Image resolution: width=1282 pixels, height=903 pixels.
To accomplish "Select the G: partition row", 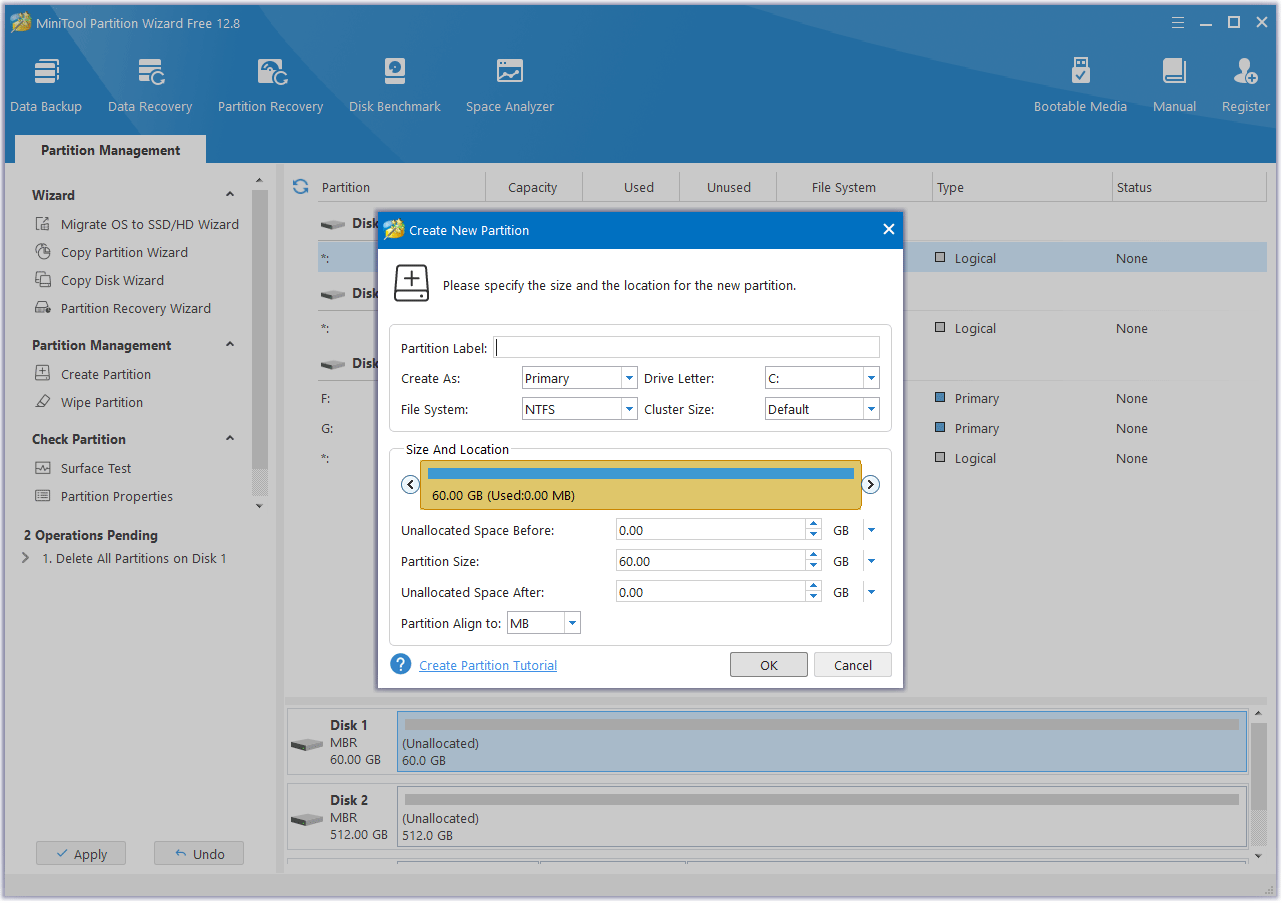I will point(792,429).
